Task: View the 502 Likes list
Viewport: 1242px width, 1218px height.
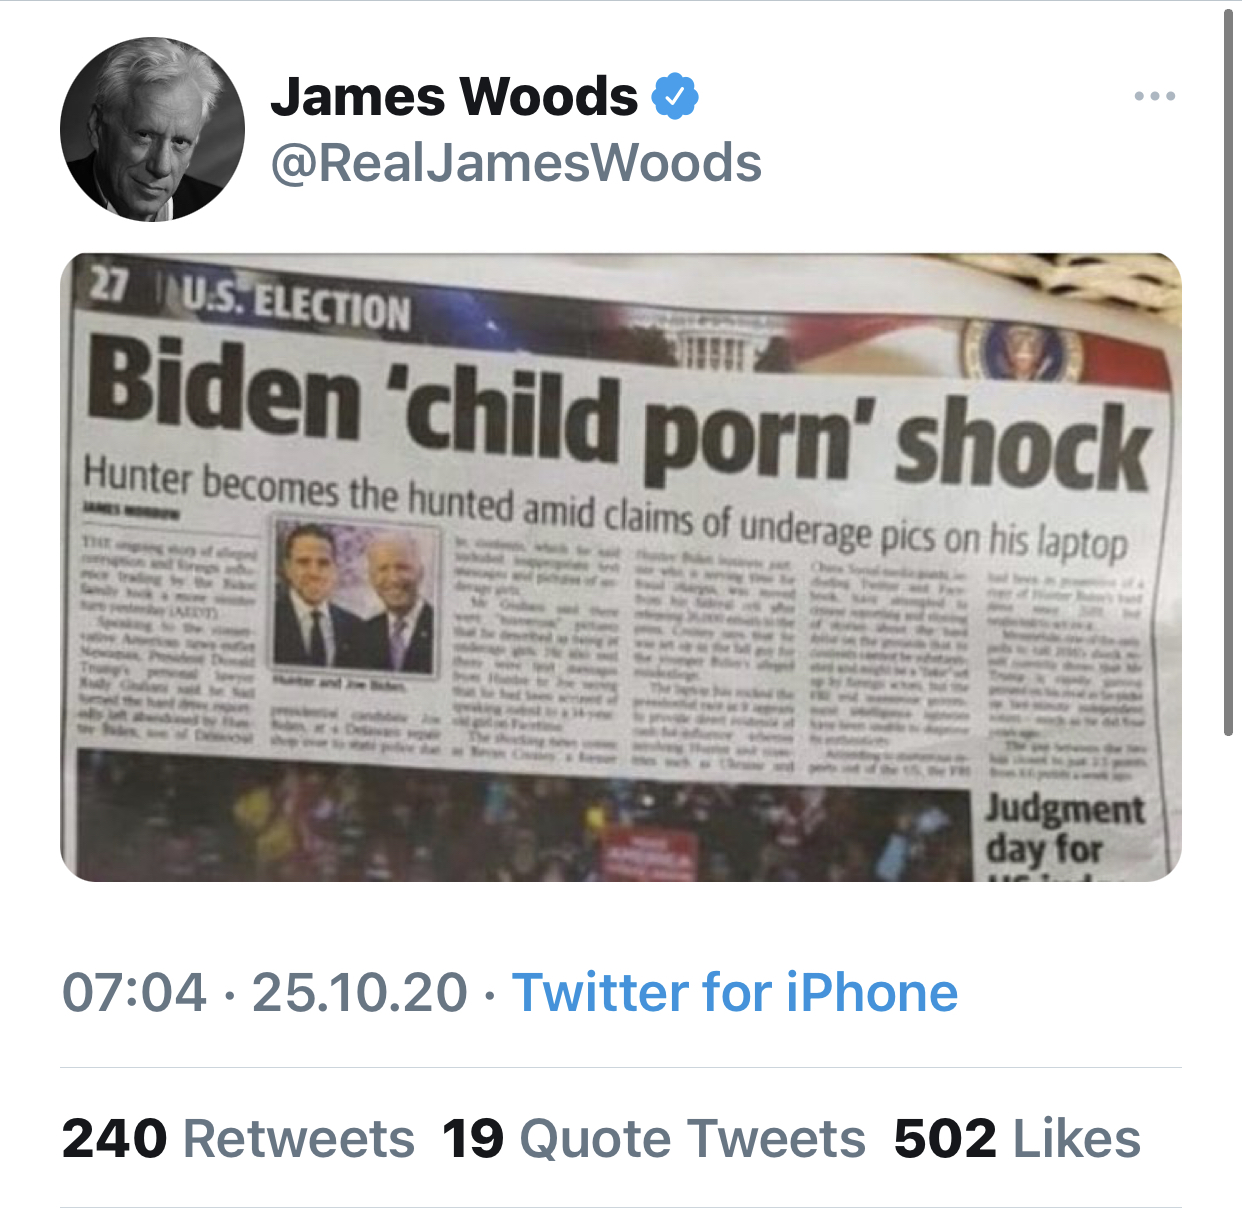Action: [x=1017, y=1139]
